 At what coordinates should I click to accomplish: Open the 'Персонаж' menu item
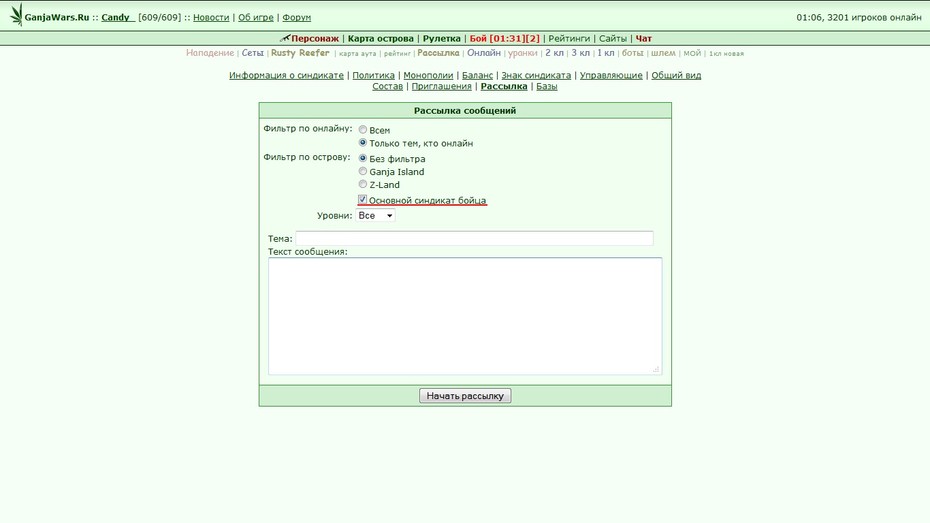click(315, 39)
